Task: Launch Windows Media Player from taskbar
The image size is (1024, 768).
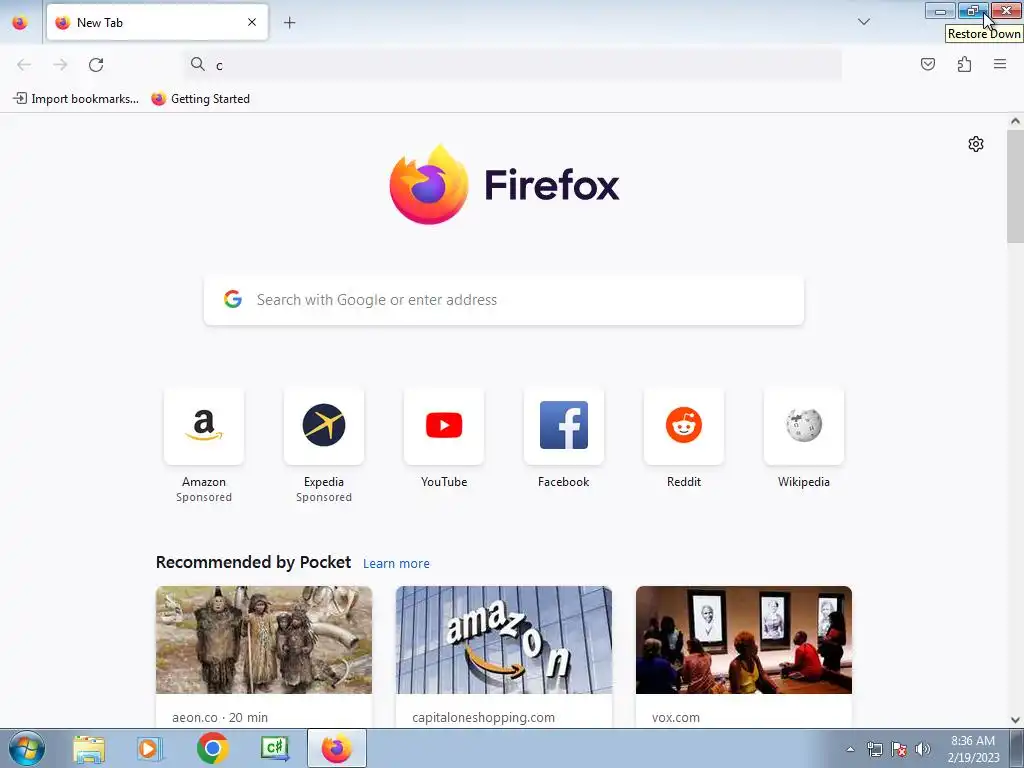Action: [x=150, y=748]
